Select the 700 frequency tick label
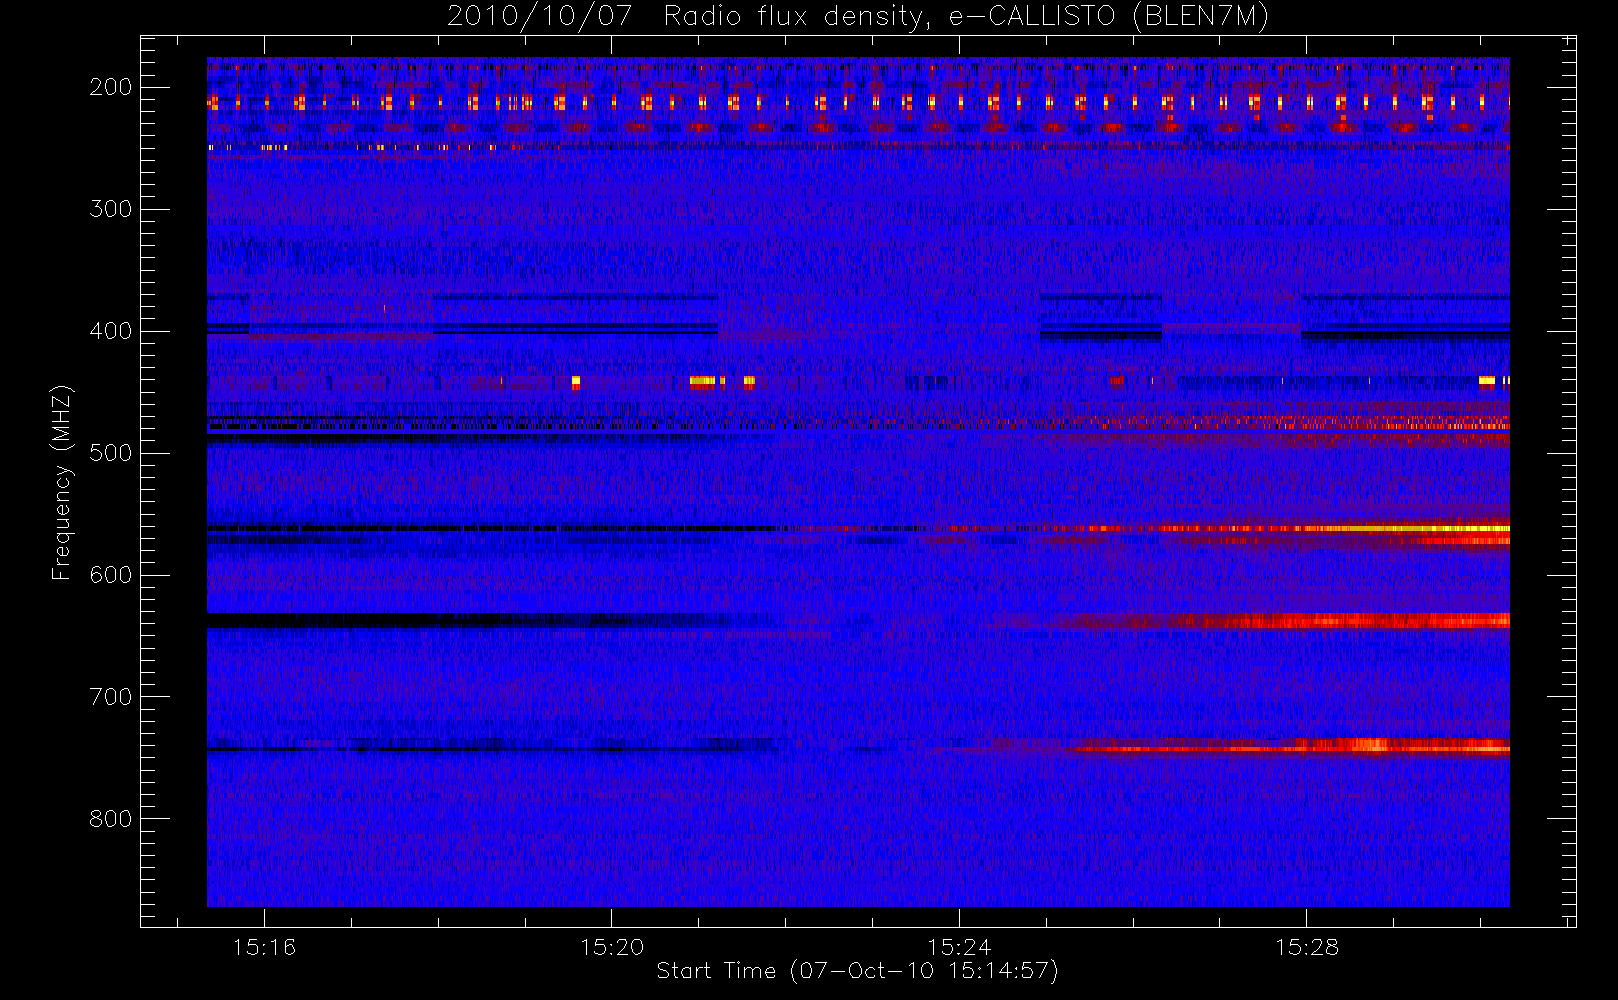This screenshot has height=1000, width=1618. tap(111, 697)
